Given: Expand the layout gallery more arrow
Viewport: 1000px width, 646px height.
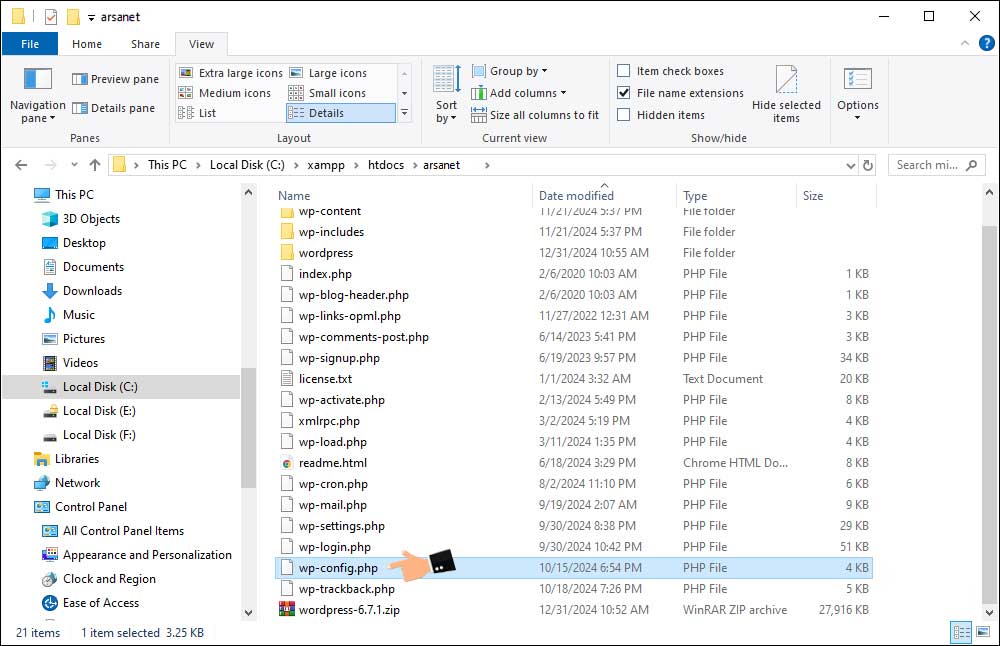Looking at the screenshot, I should coord(404,114).
